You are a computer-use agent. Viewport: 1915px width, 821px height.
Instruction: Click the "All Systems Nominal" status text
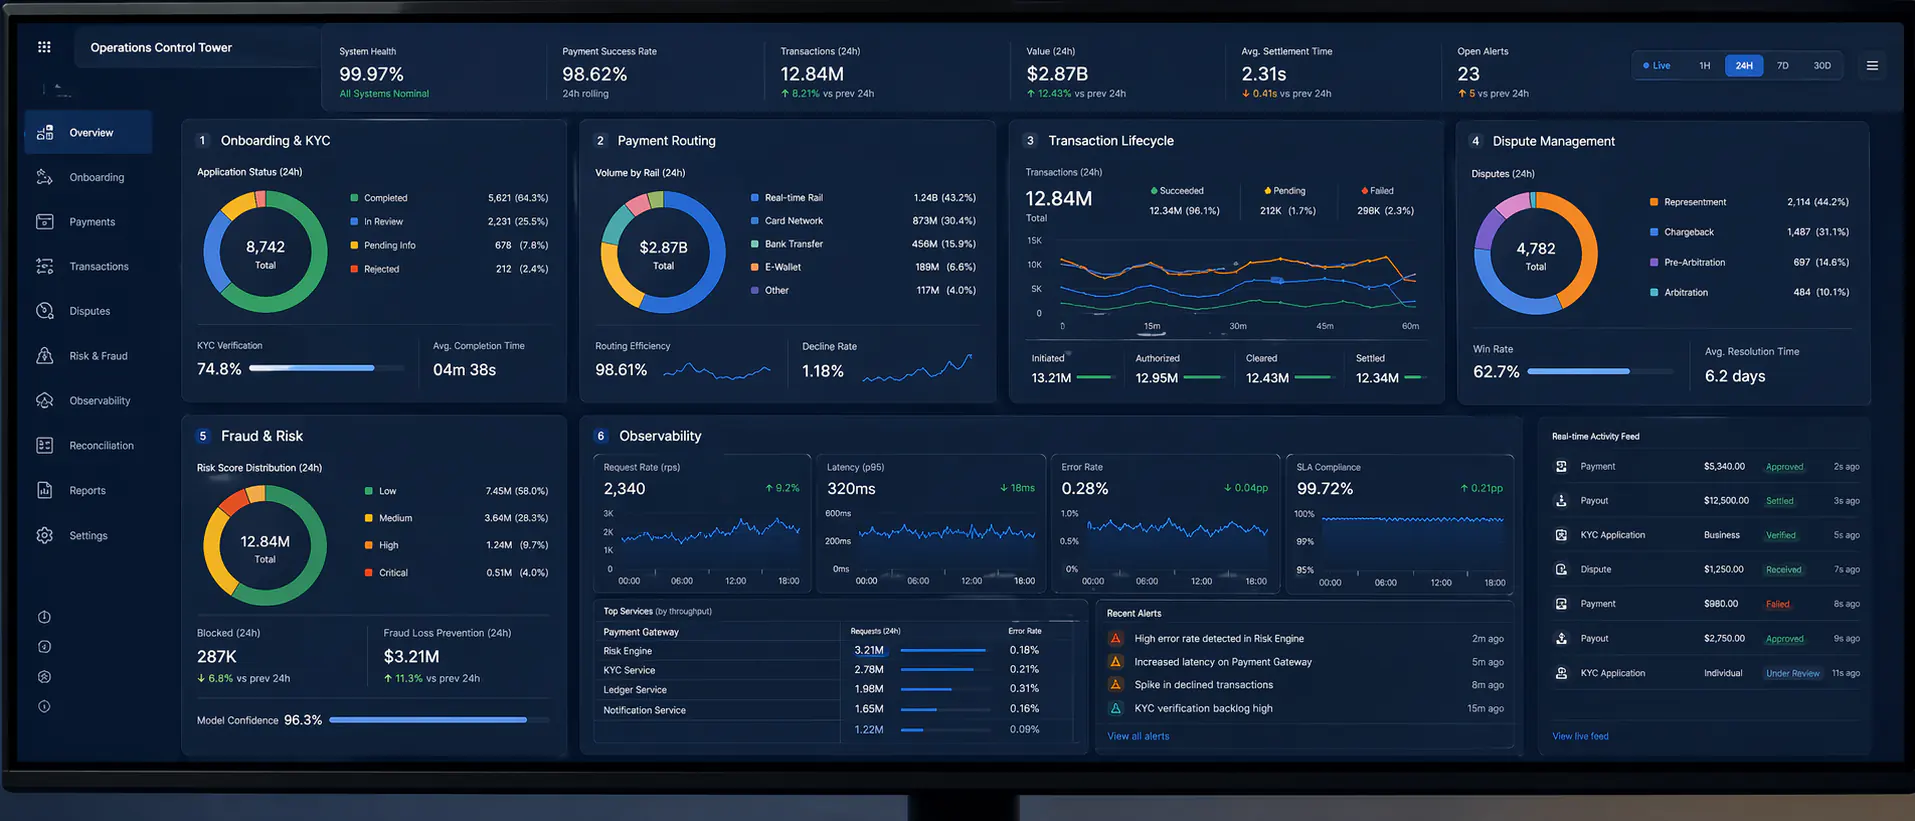[x=384, y=94]
